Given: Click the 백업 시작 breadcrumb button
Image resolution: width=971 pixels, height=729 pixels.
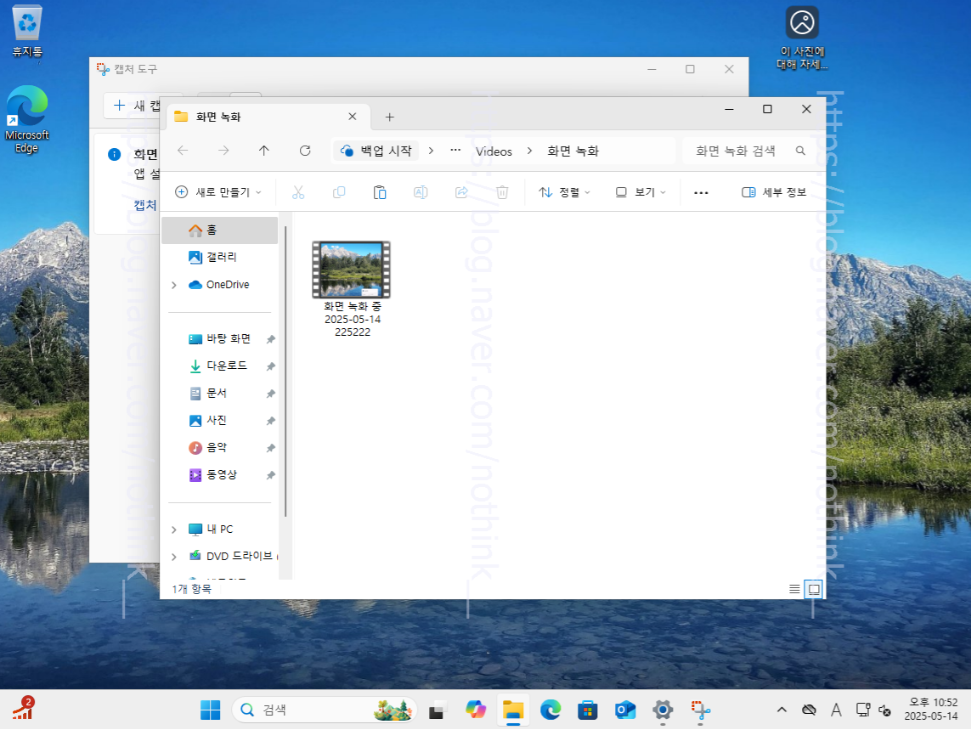Looking at the screenshot, I should [x=377, y=151].
